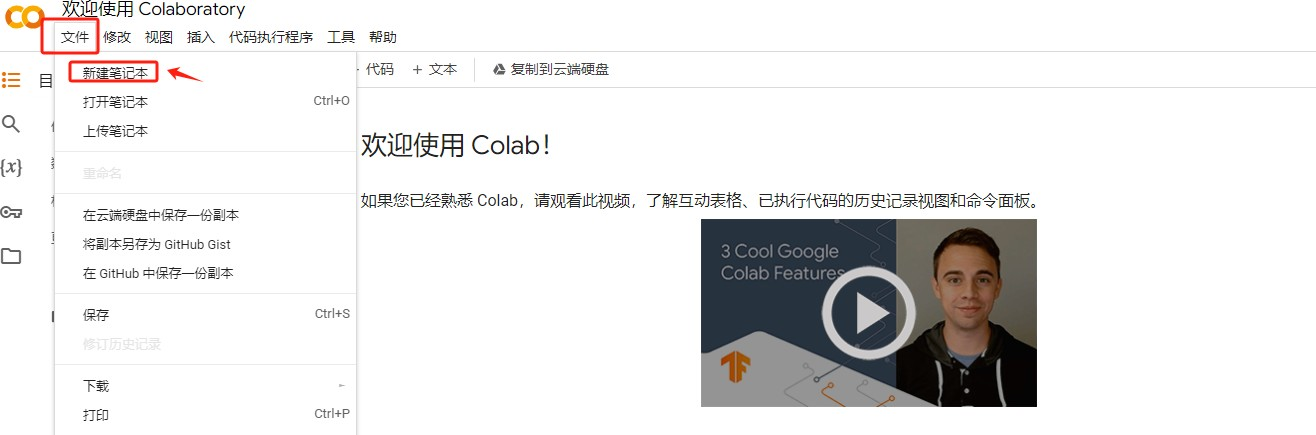
Task: Open the secrets key icon in sidebar
Action: (x=11, y=212)
